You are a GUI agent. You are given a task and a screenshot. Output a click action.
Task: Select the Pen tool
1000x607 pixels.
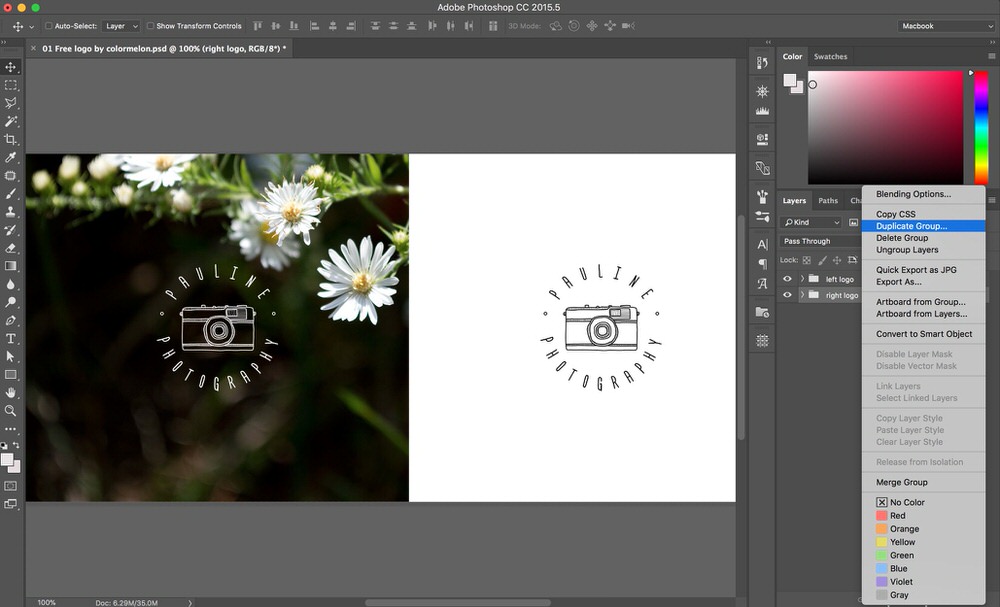11,320
